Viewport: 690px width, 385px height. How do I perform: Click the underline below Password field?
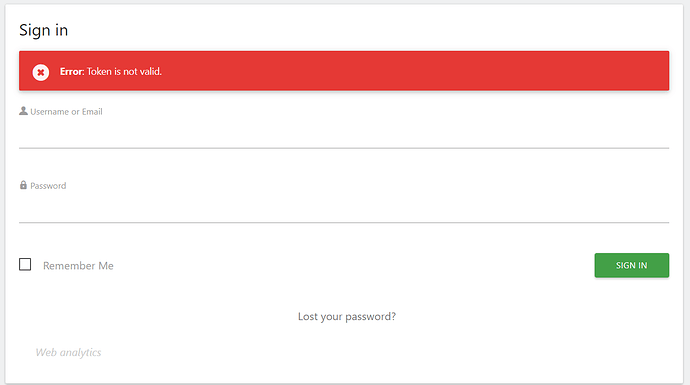point(344,222)
